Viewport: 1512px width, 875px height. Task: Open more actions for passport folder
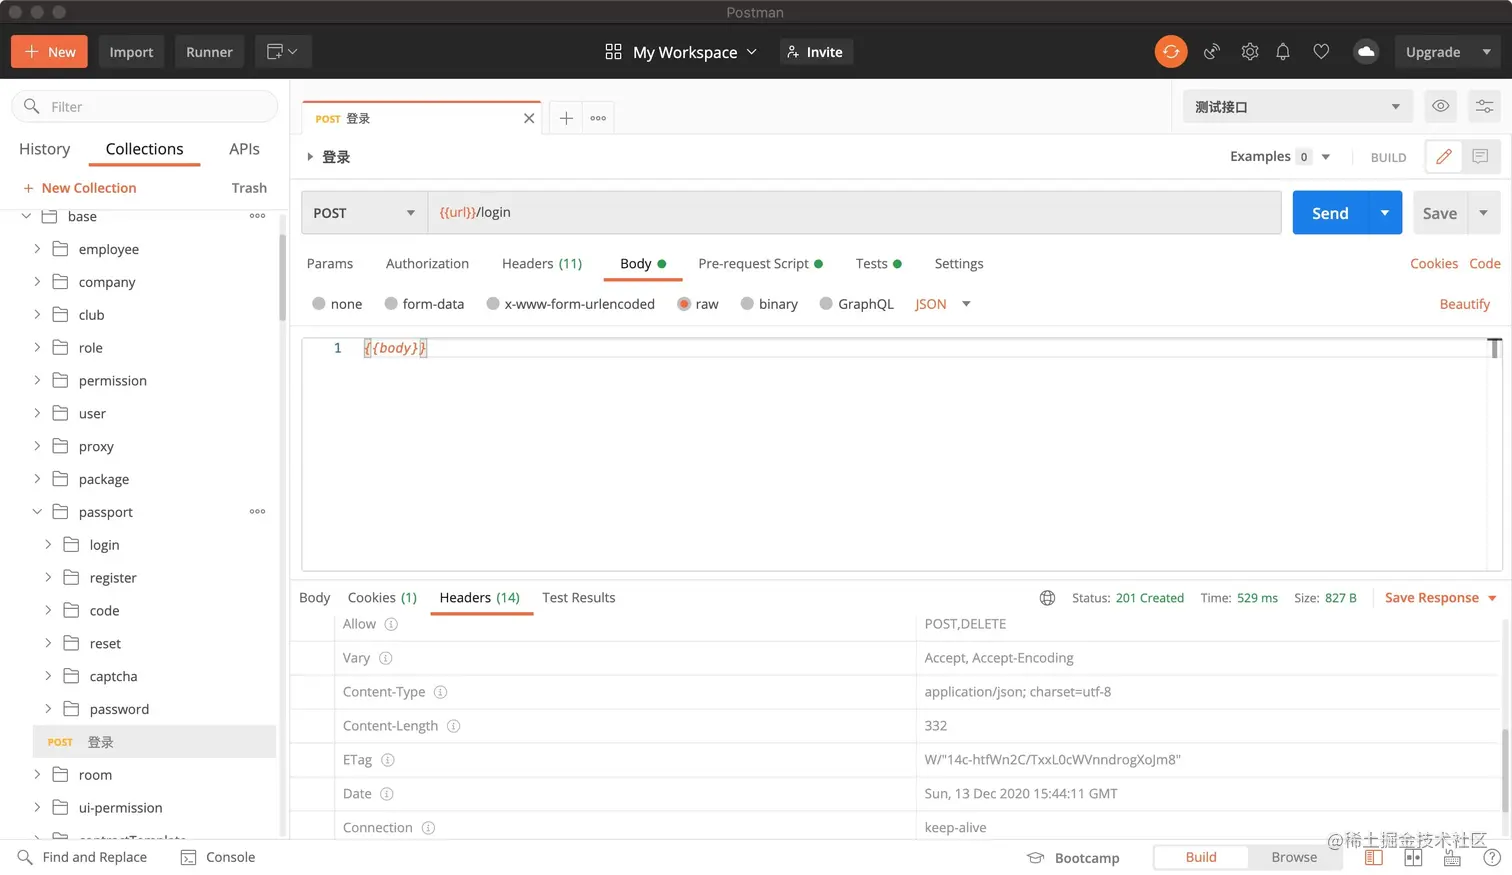(257, 512)
